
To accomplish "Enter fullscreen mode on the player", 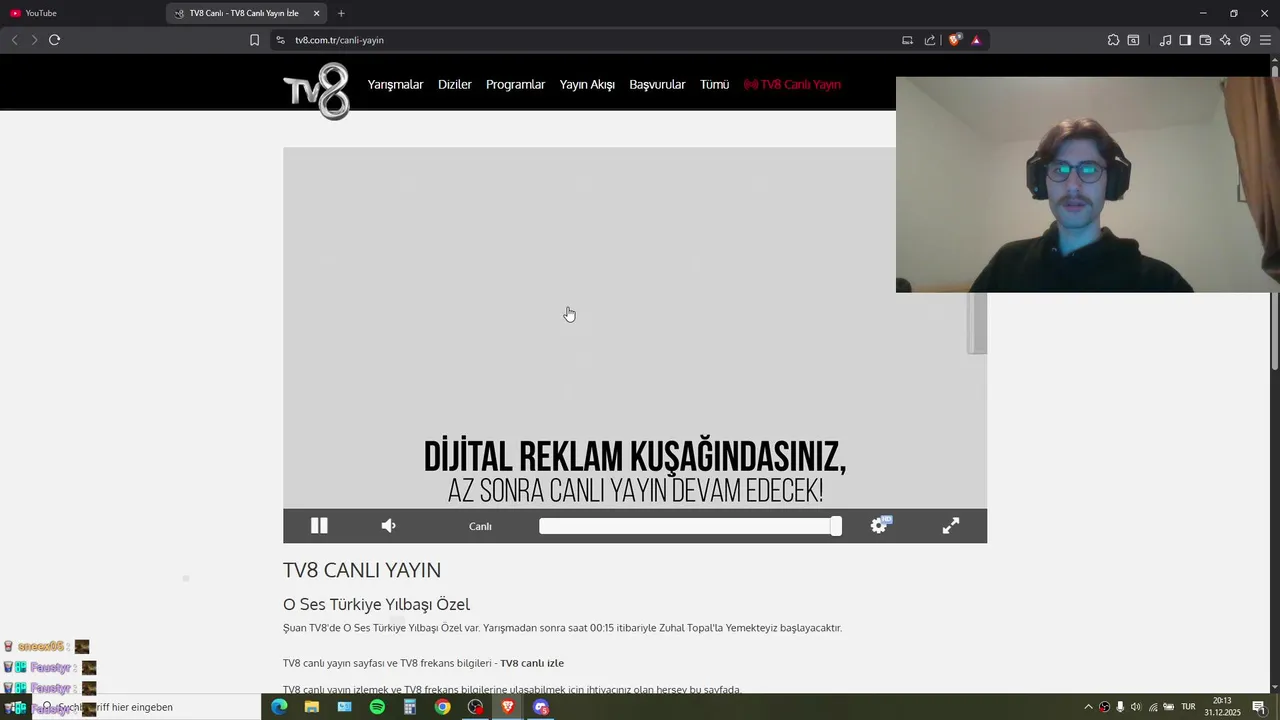I will (x=951, y=526).
